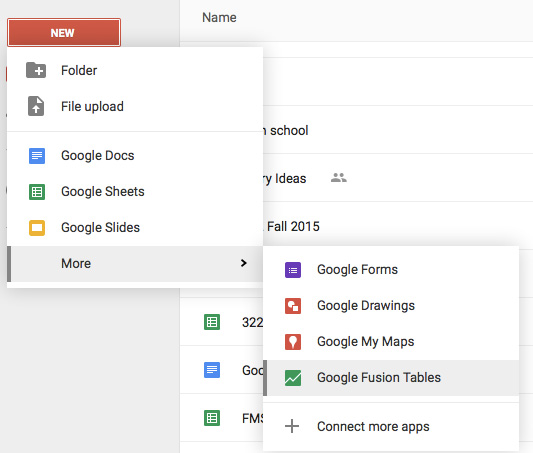Click the plus icon for connecting apps
The width and height of the screenshot is (533, 453).
(x=292, y=426)
